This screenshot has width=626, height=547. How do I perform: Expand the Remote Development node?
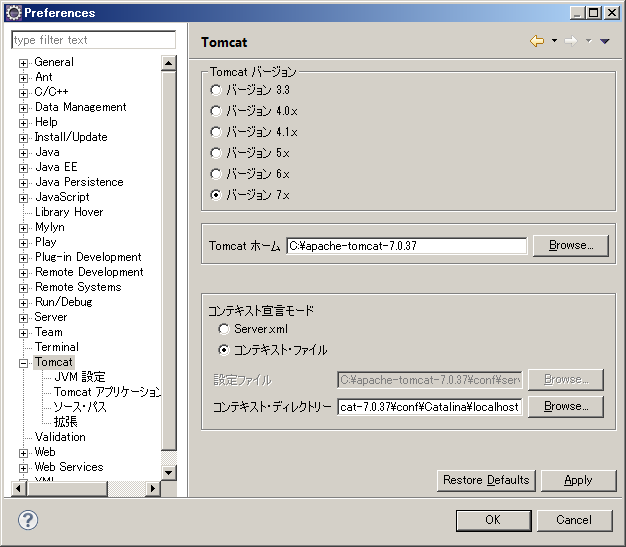[x=24, y=273]
